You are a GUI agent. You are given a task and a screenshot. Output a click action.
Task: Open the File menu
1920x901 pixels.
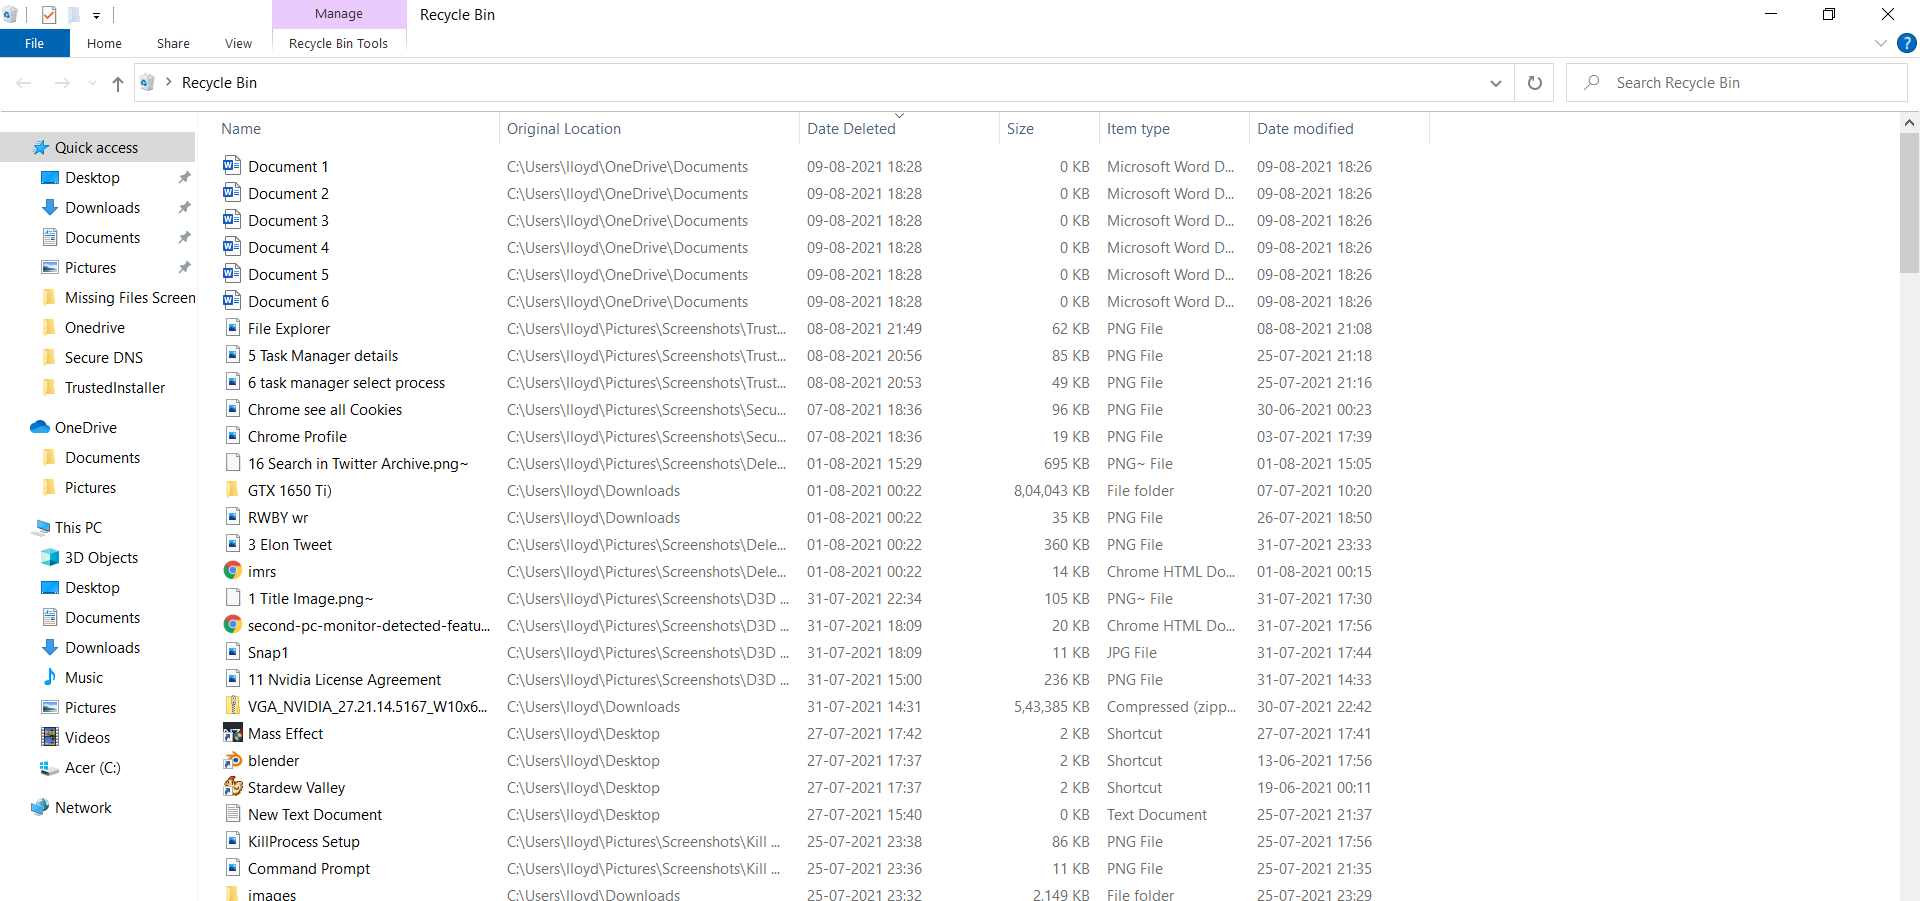(x=34, y=43)
